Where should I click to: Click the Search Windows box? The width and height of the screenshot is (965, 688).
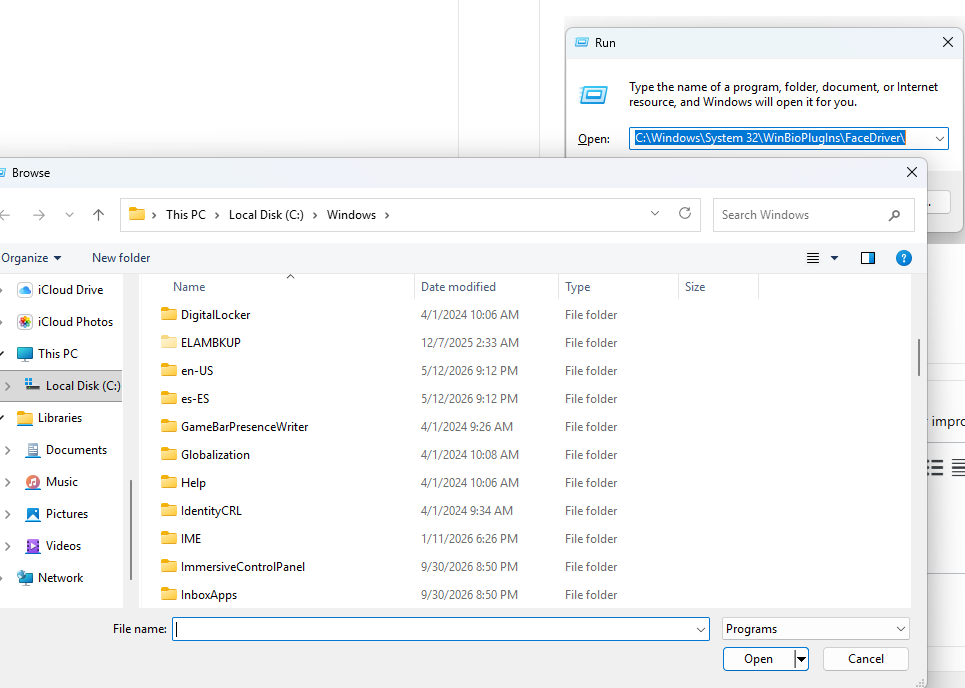(x=814, y=215)
